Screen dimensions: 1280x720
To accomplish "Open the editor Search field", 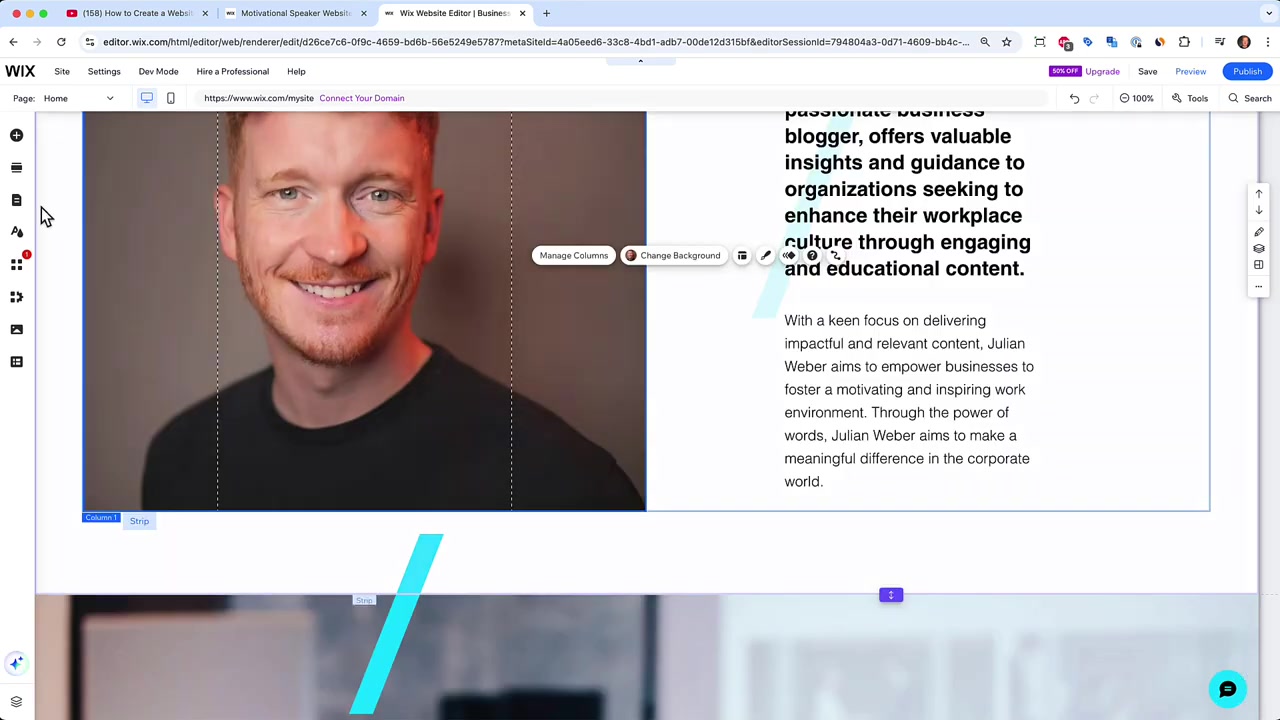I will pyautogui.click(x=1250, y=98).
